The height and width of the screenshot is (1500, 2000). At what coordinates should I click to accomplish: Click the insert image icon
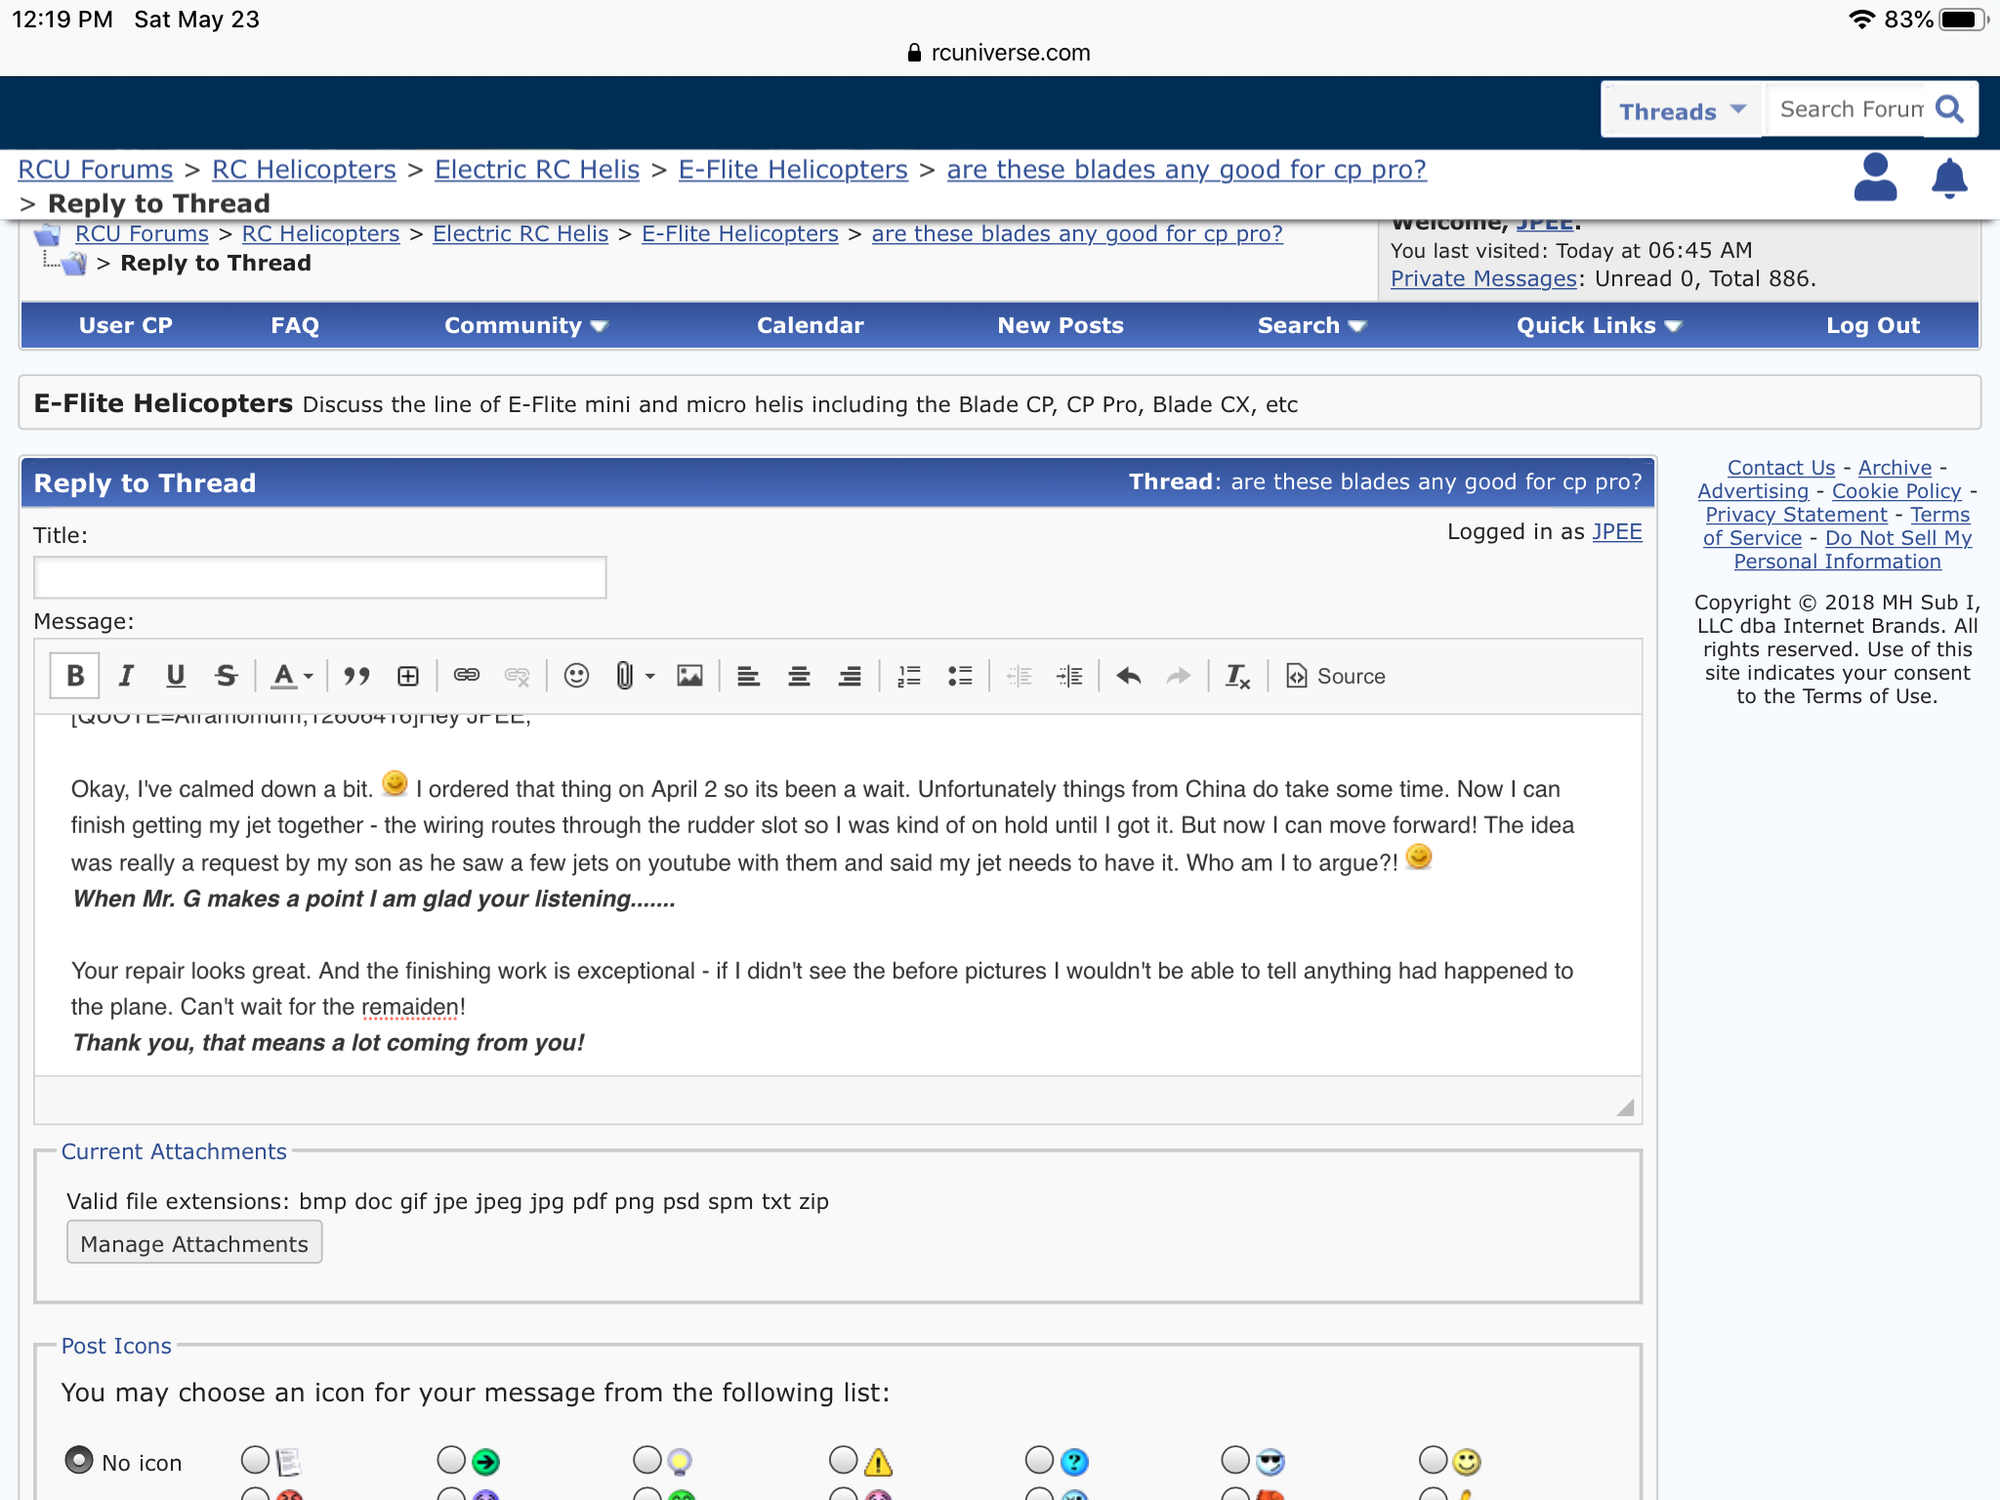coord(690,676)
